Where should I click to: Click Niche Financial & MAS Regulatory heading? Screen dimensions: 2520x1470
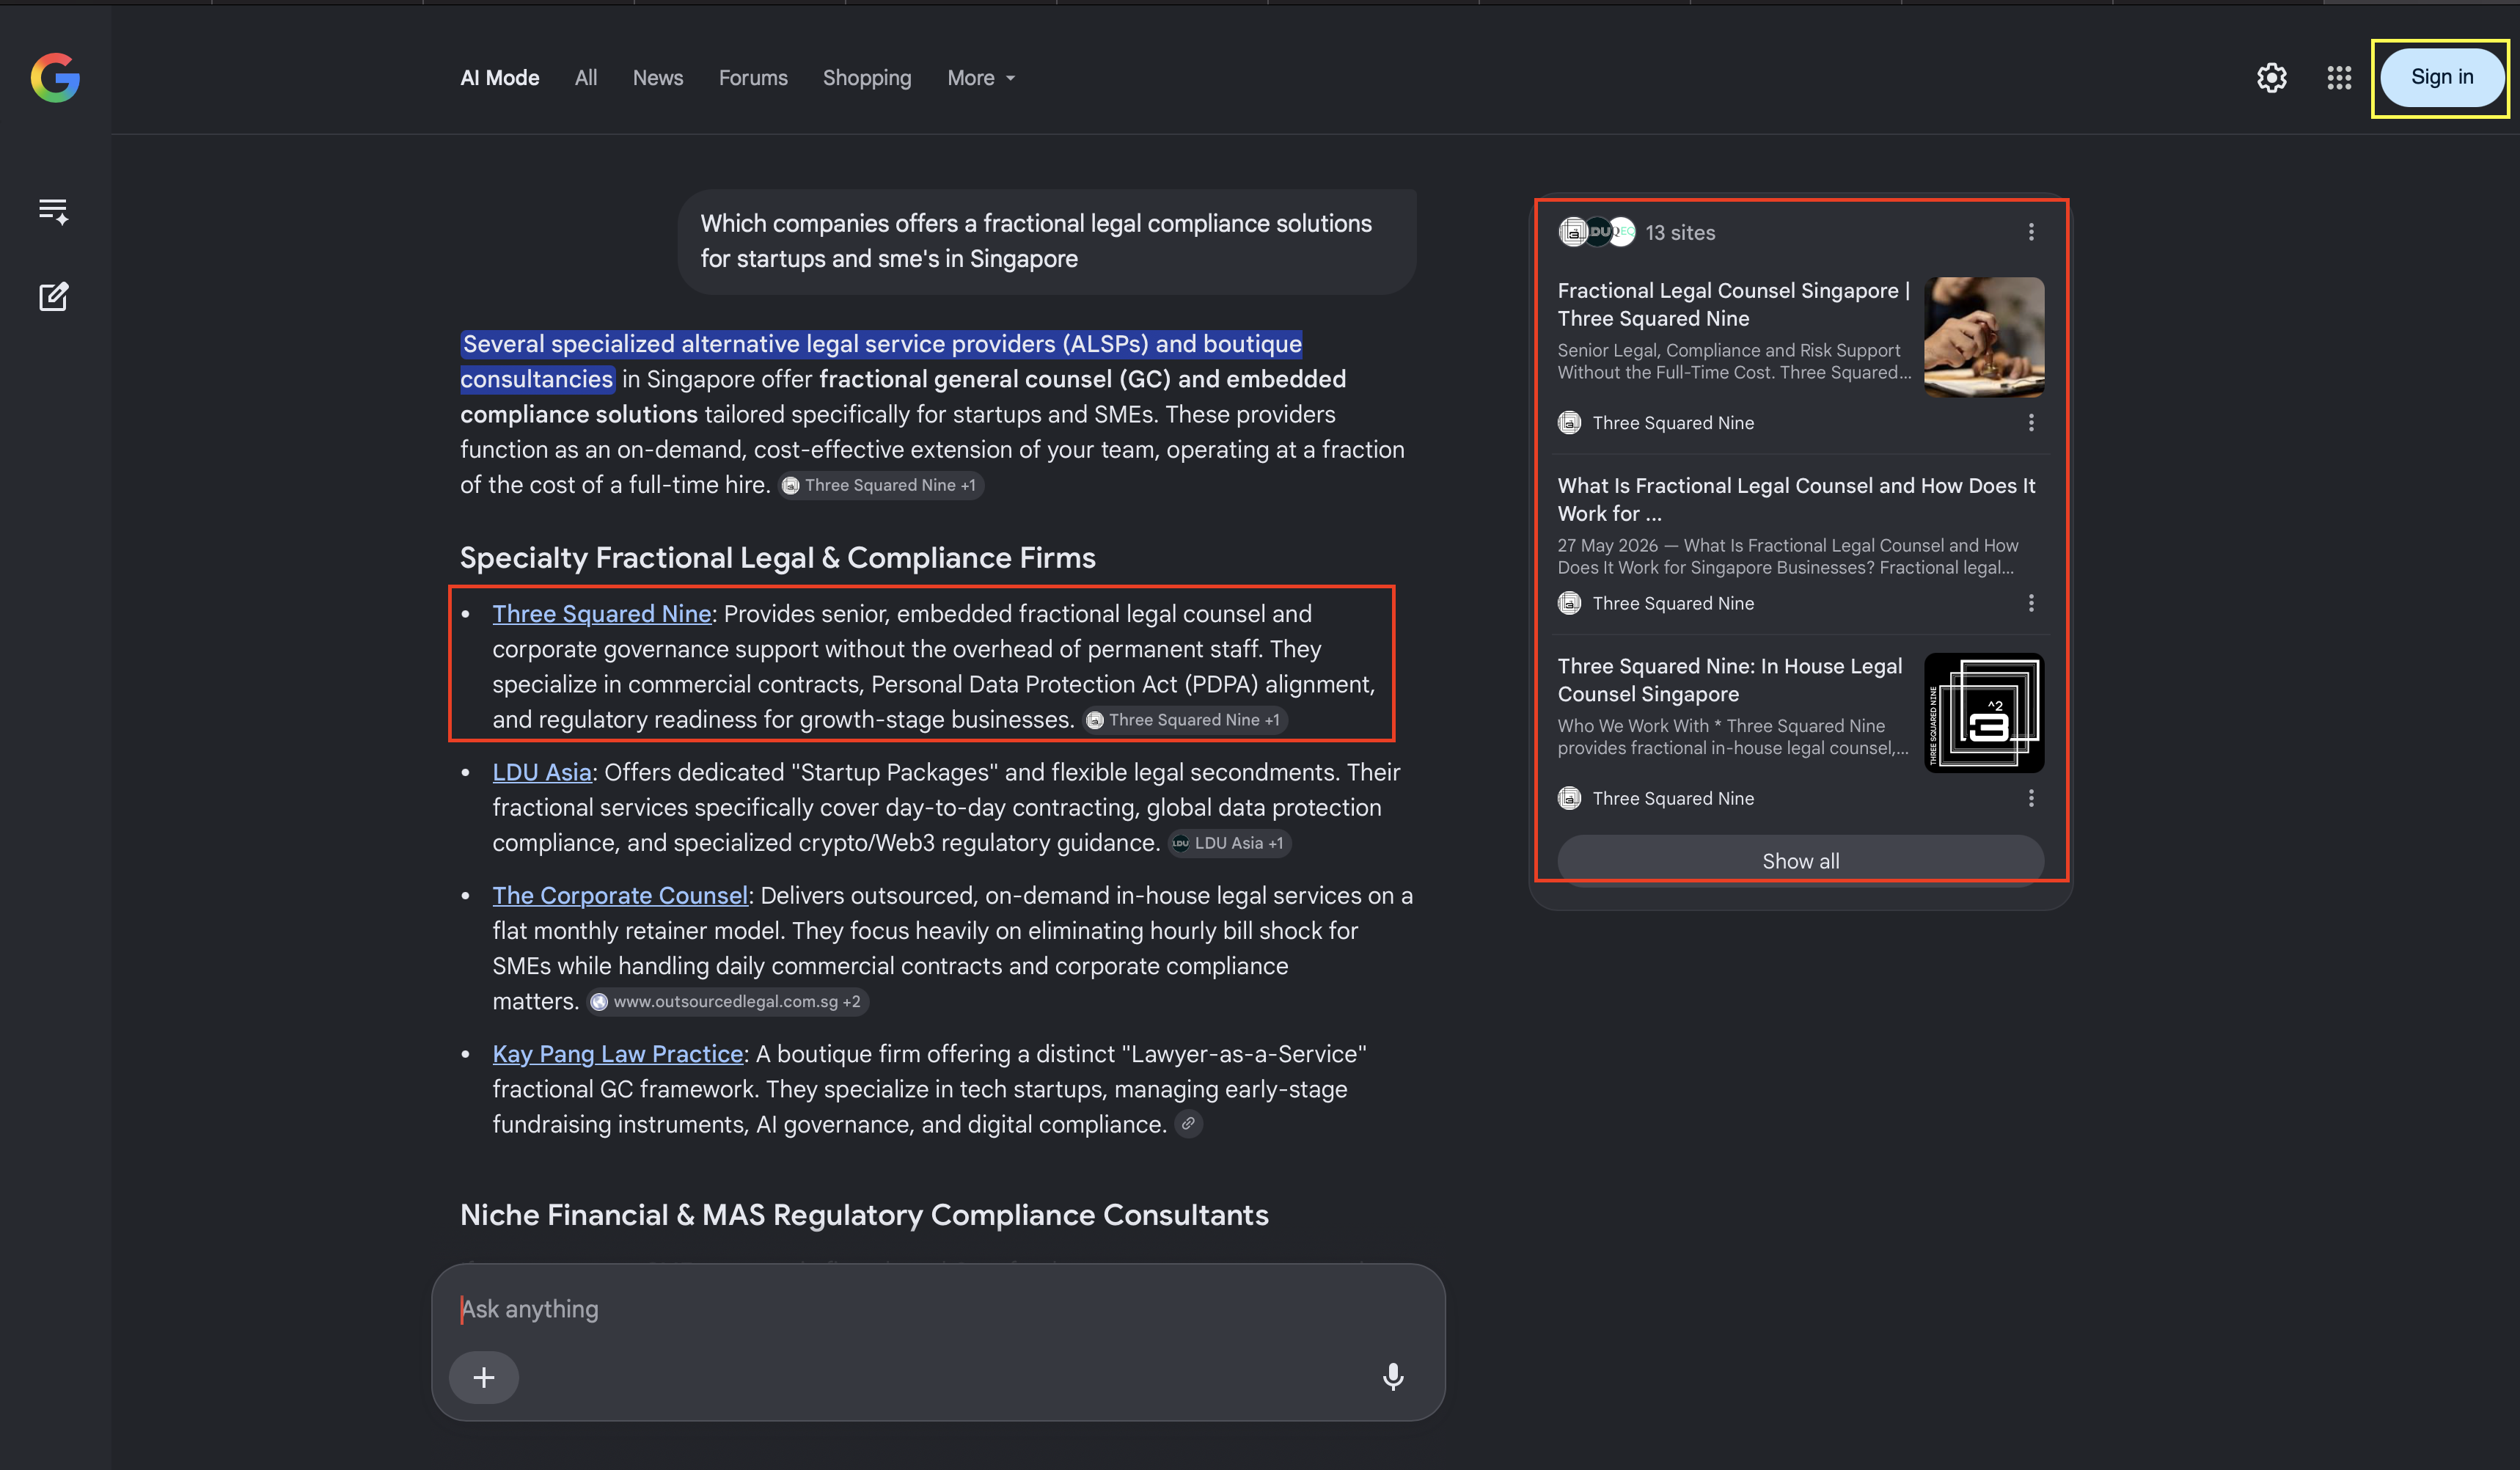tap(864, 1215)
